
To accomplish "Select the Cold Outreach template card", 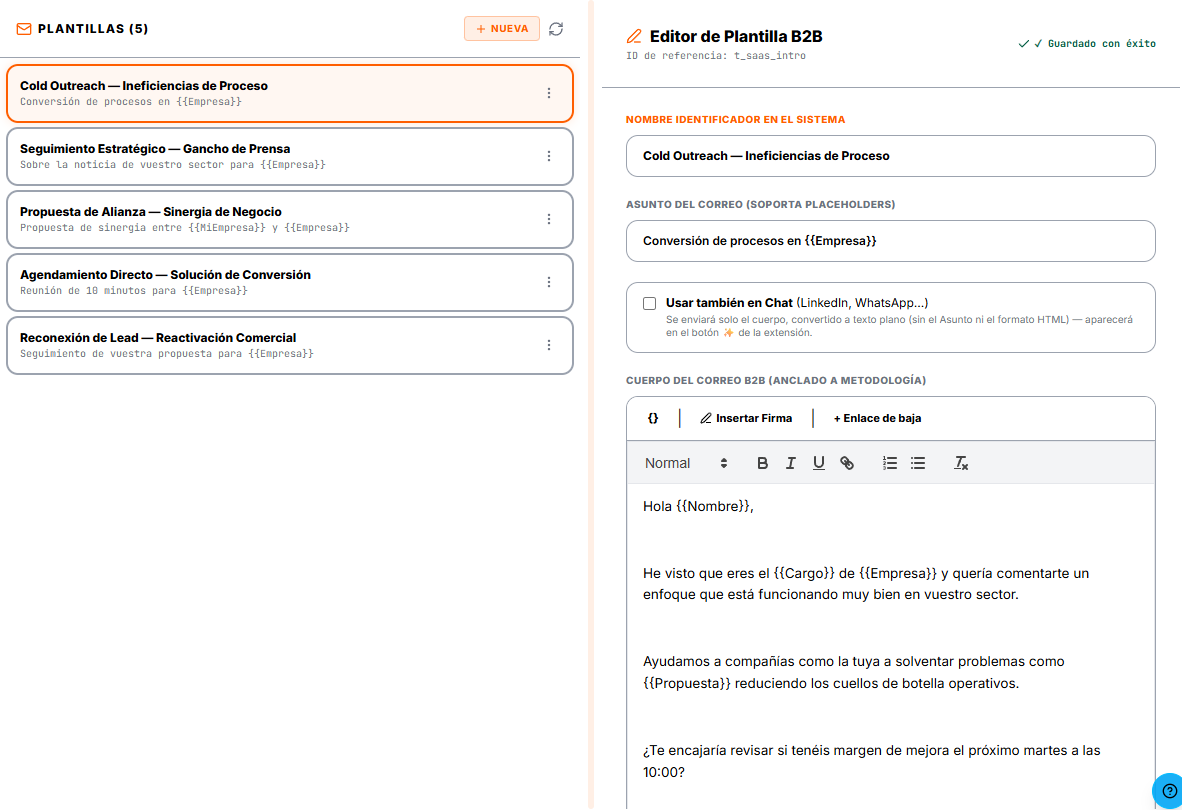I will coord(290,93).
